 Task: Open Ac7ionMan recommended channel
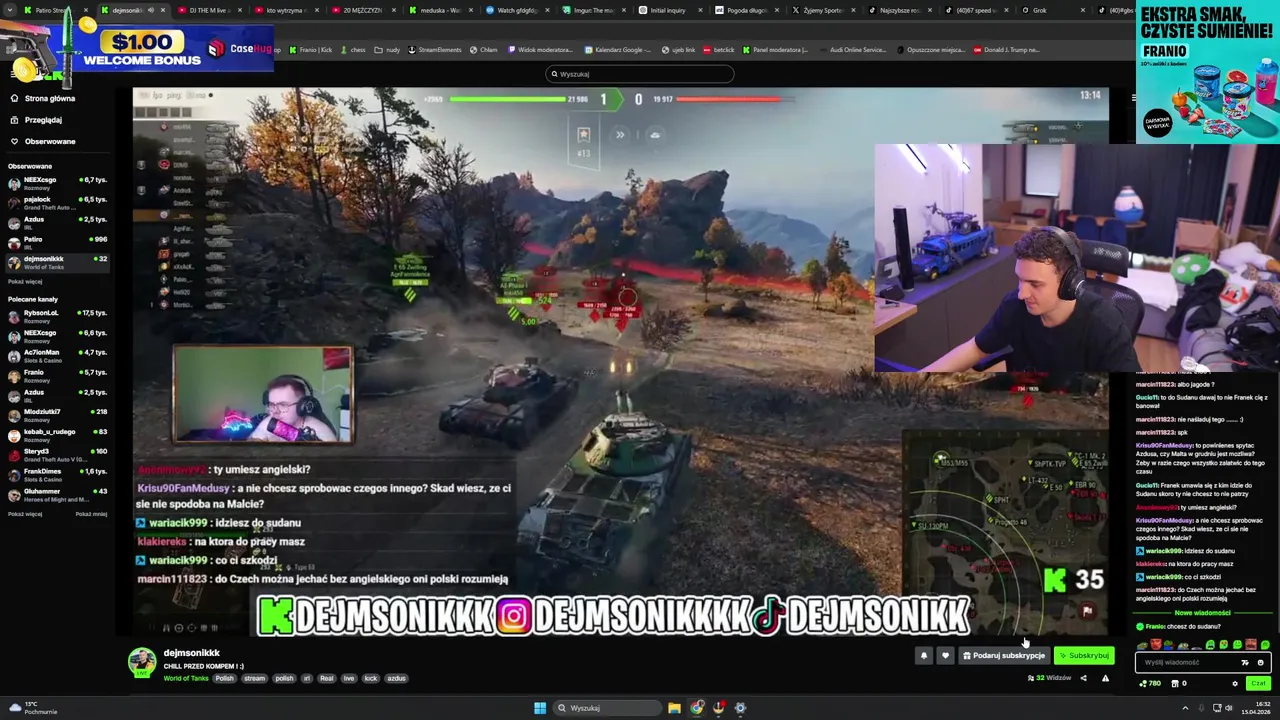(x=58, y=355)
